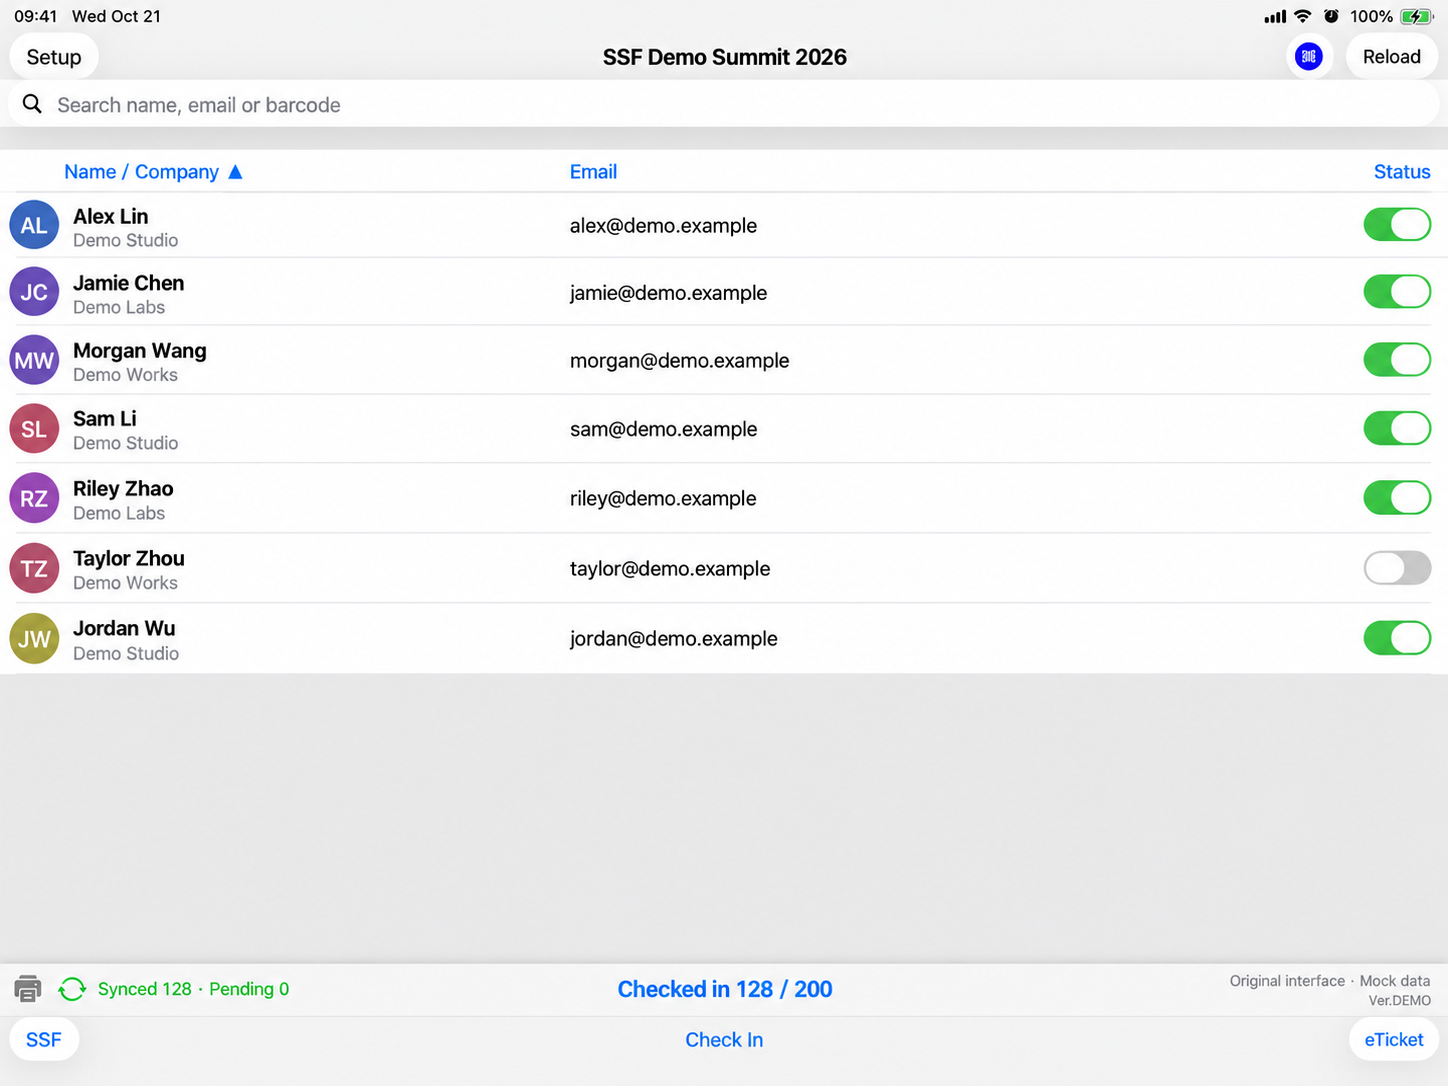Open the eTicket option
1448x1086 pixels.
coord(1393,1040)
